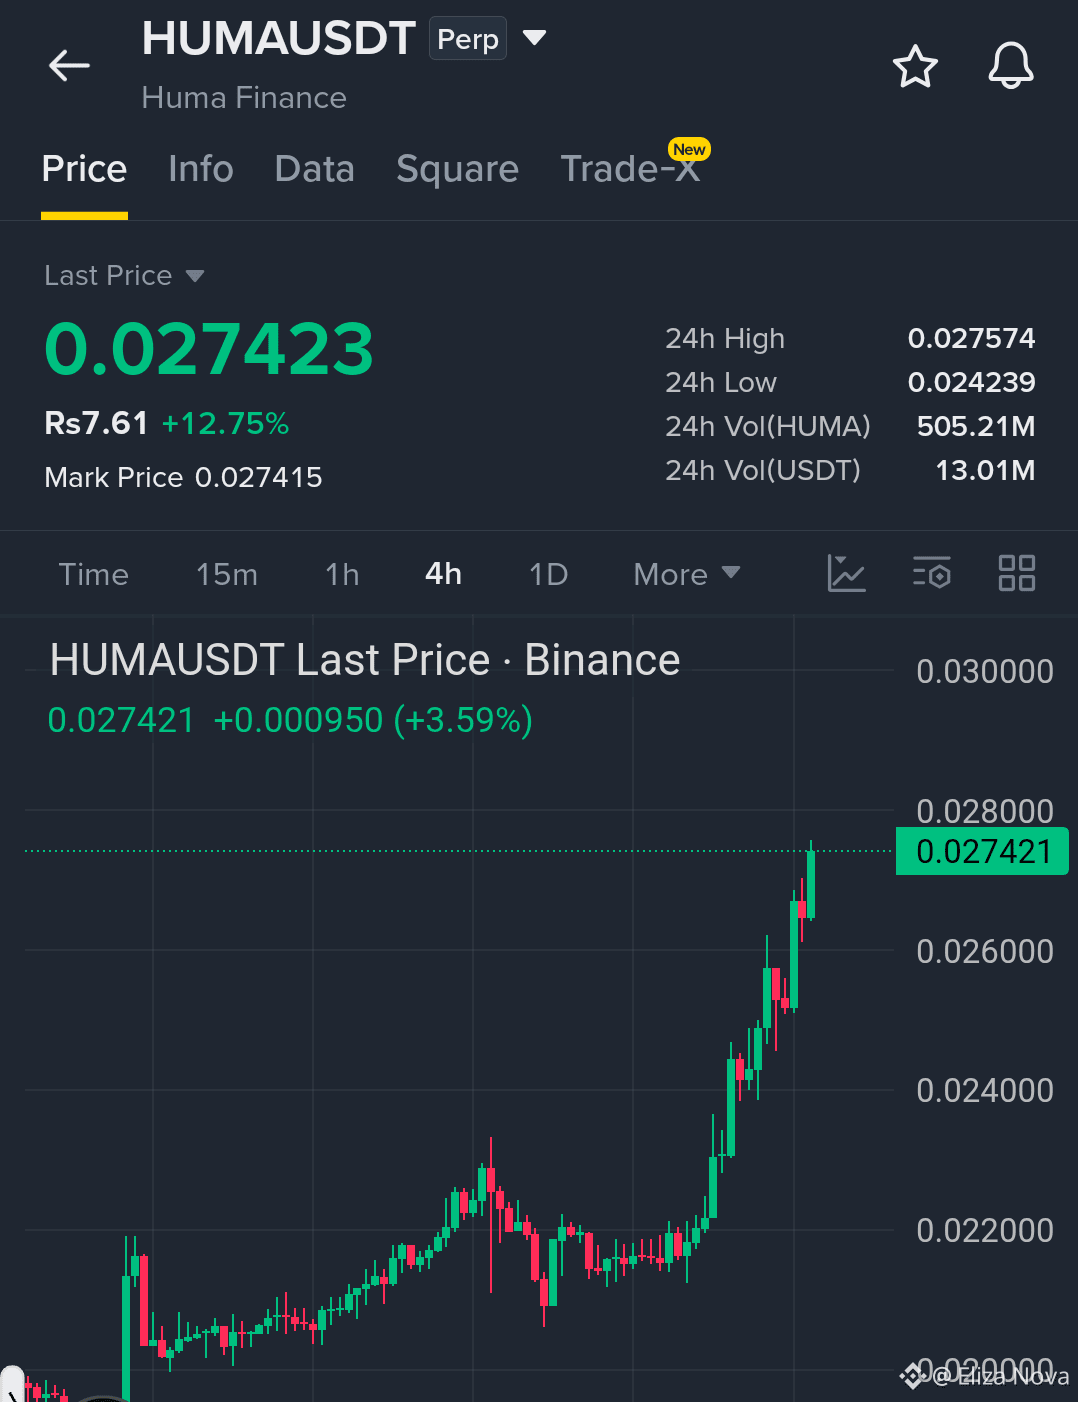Image resolution: width=1078 pixels, height=1402 pixels.
Task: Click the +12.75% change text
Action: pos(225,423)
